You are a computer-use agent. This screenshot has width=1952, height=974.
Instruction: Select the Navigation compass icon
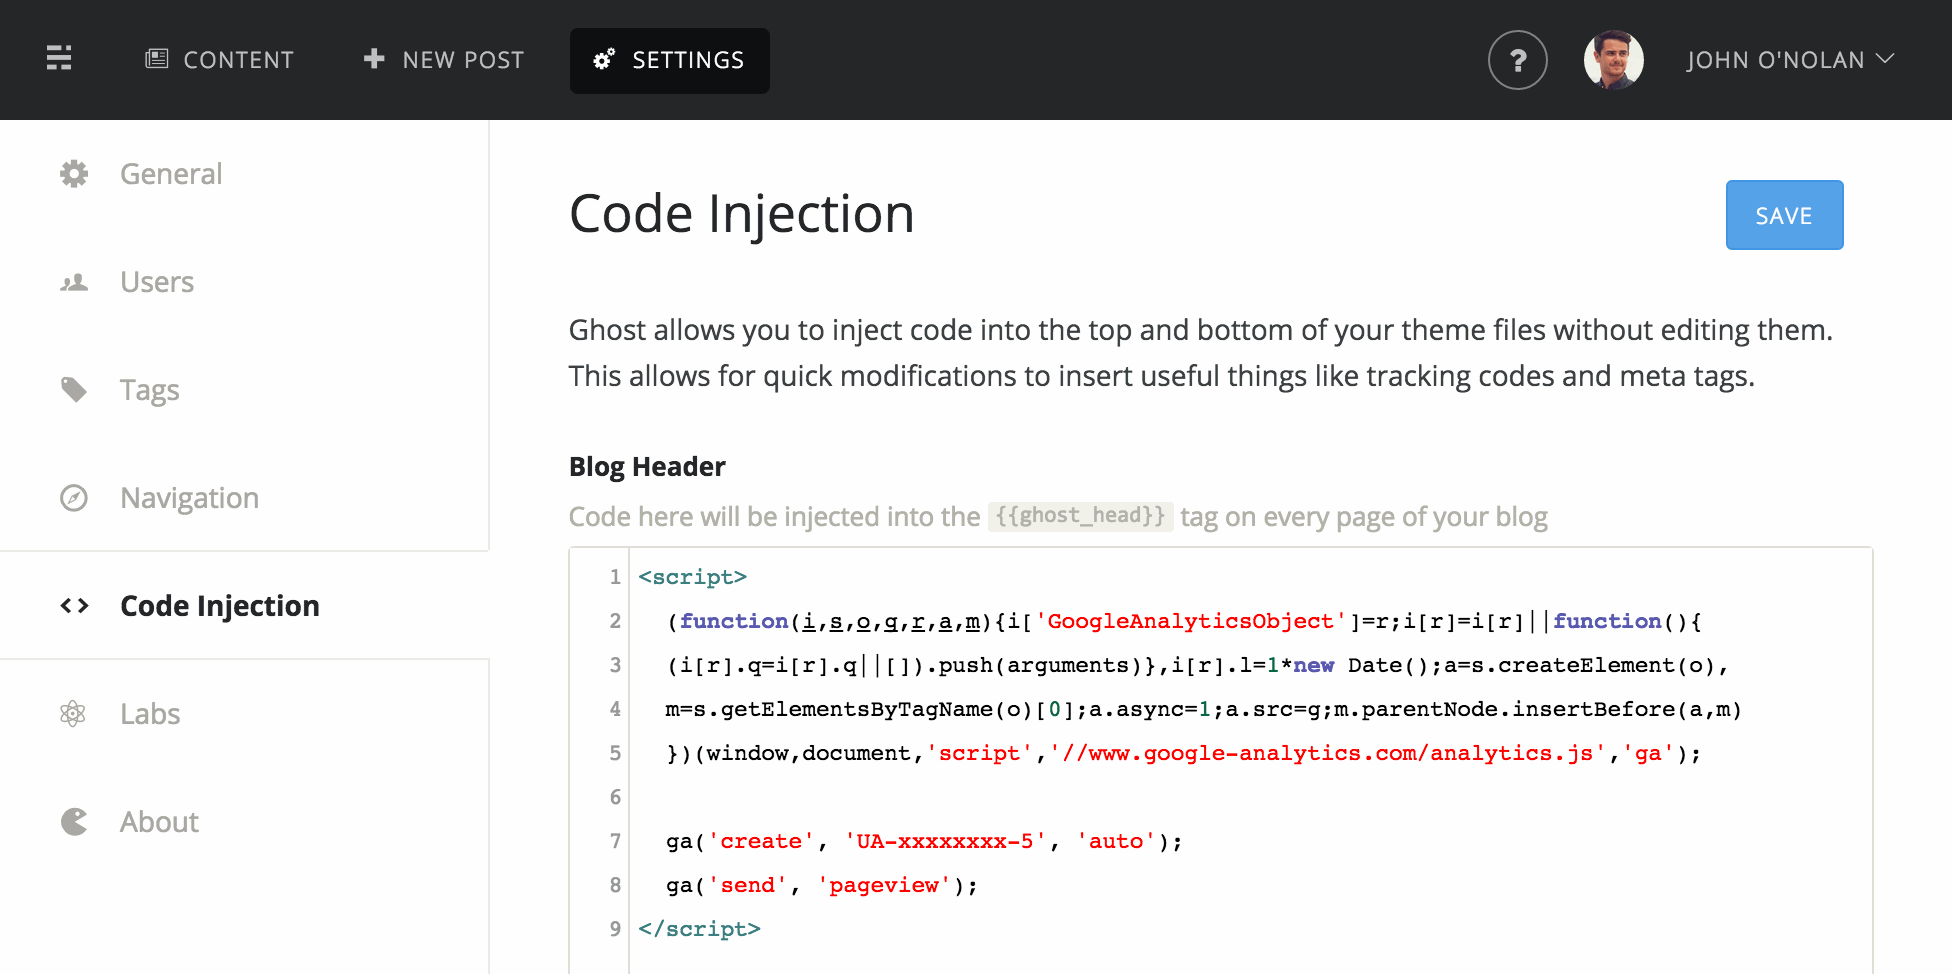(x=73, y=497)
